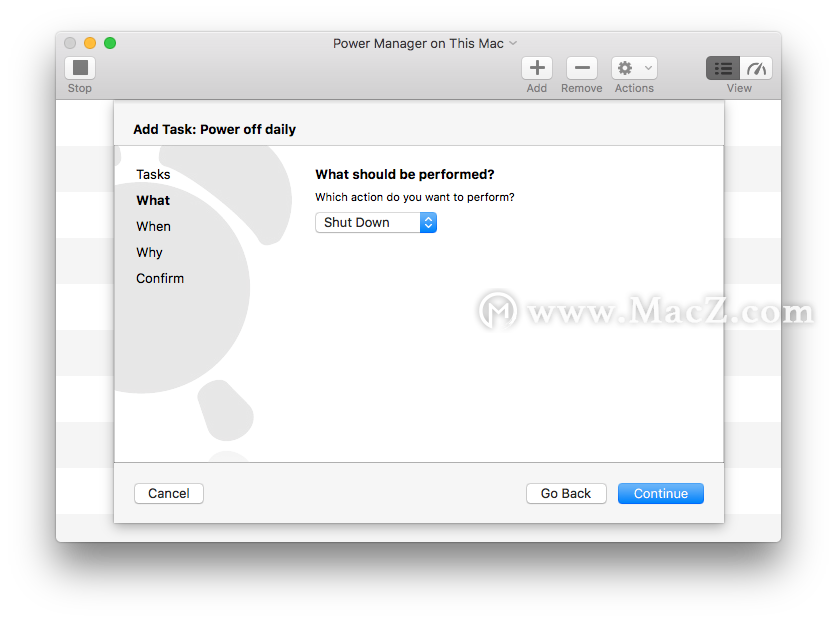The image size is (837, 622).
Task: Click 'Which action do you want to perform?' text
Action: (x=415, y=198)
